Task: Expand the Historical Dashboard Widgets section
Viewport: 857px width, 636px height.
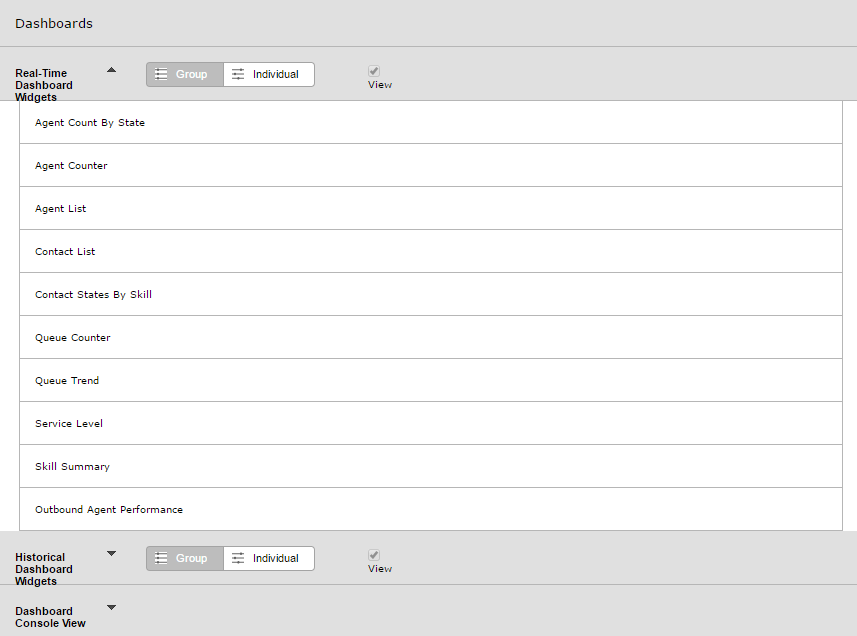Action: click(111, 553)
